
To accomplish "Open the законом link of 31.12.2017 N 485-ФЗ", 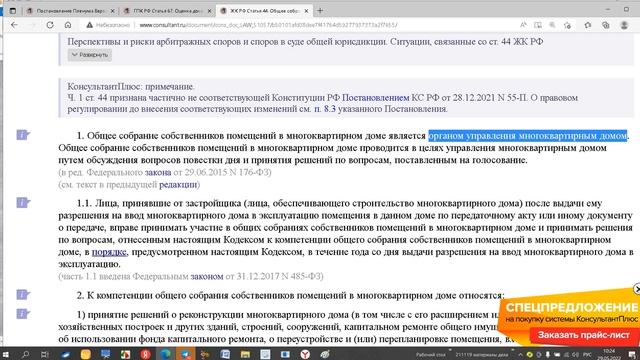I will pos(207,276).
